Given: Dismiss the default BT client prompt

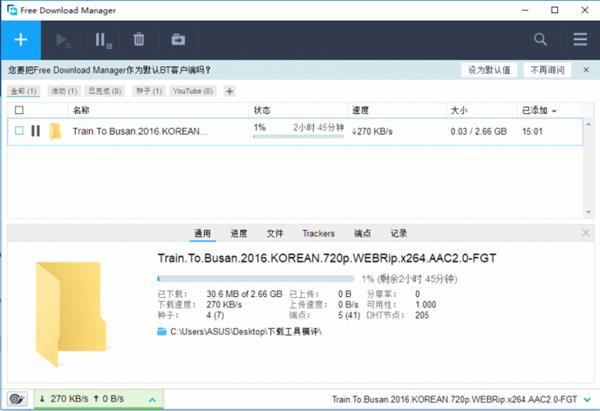Looking at the screenshot, I should point(586,70).
